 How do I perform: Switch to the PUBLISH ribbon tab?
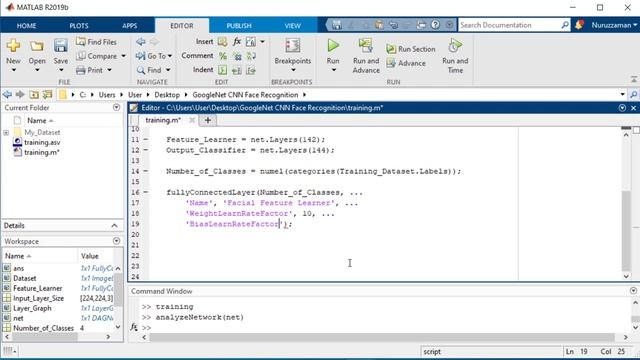[x=239, y=26]
